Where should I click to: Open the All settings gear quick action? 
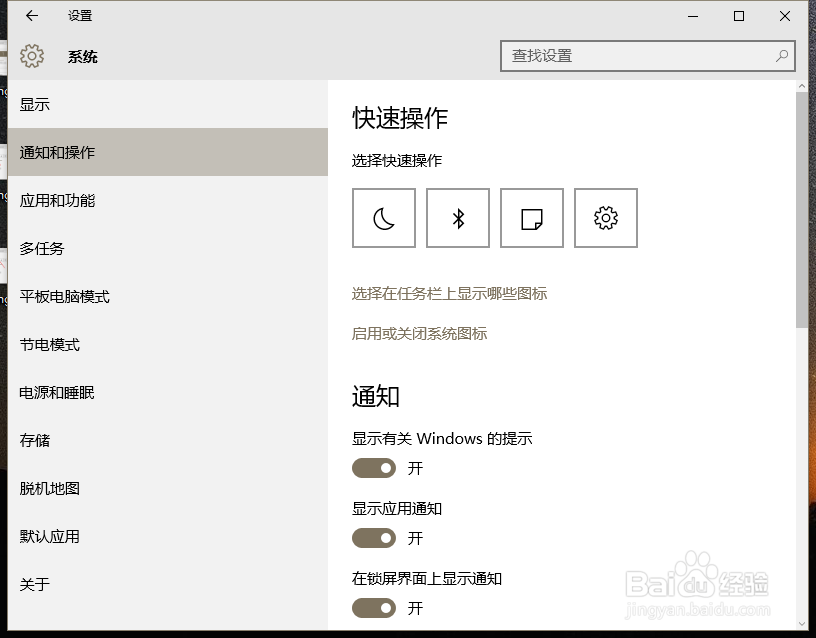pos(605,218)
